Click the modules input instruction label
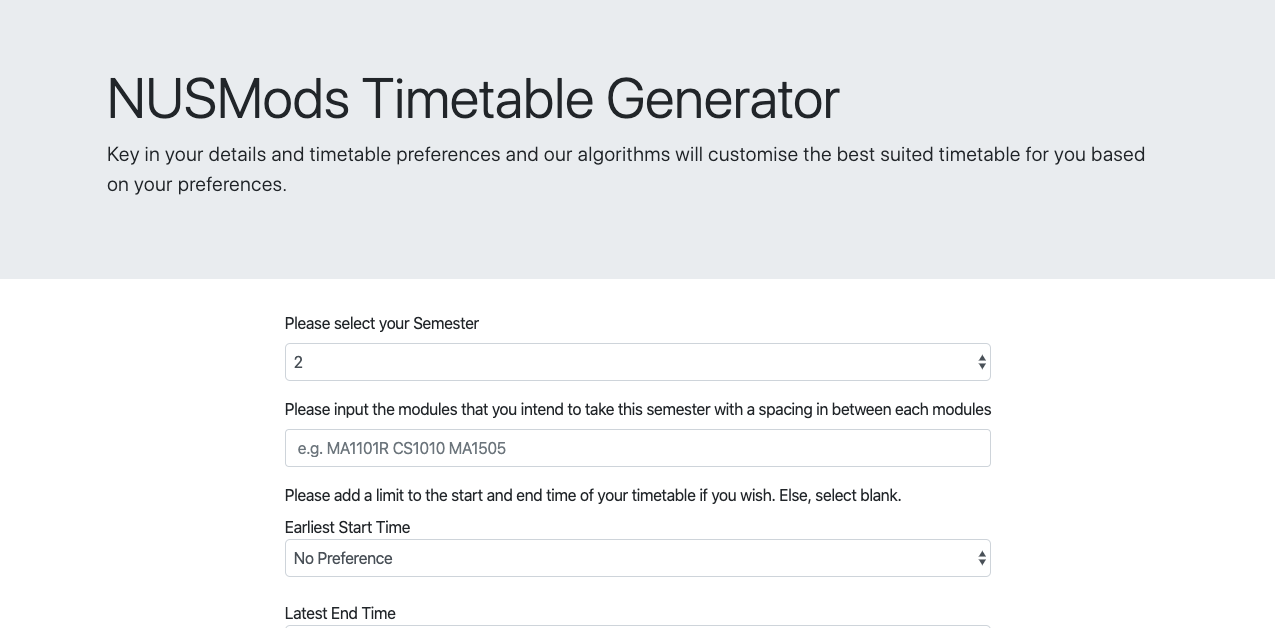The width and height of the screenshot is (1275, 628). click(x=638, y=409)
